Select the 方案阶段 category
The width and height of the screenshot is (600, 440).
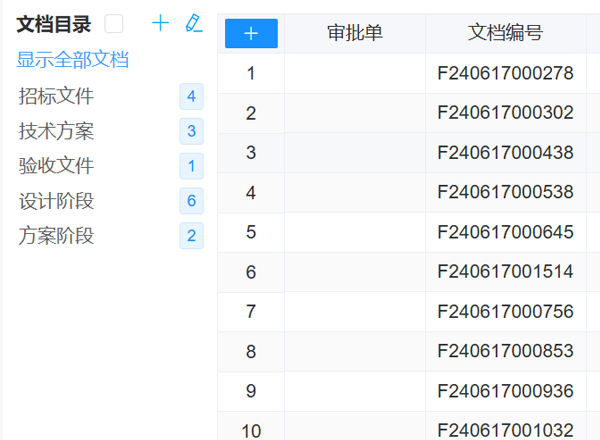pyautogui.click(x=56, y=236)
